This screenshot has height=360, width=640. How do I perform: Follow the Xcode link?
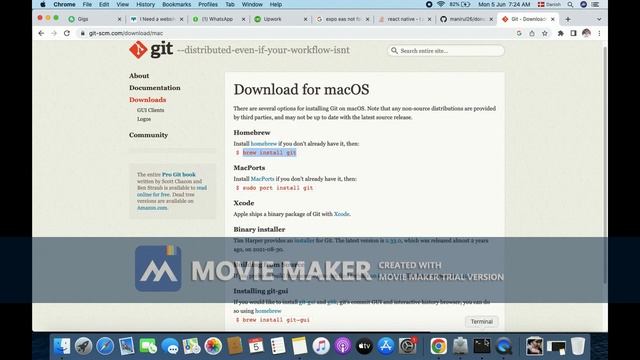[x=342, y=214]
